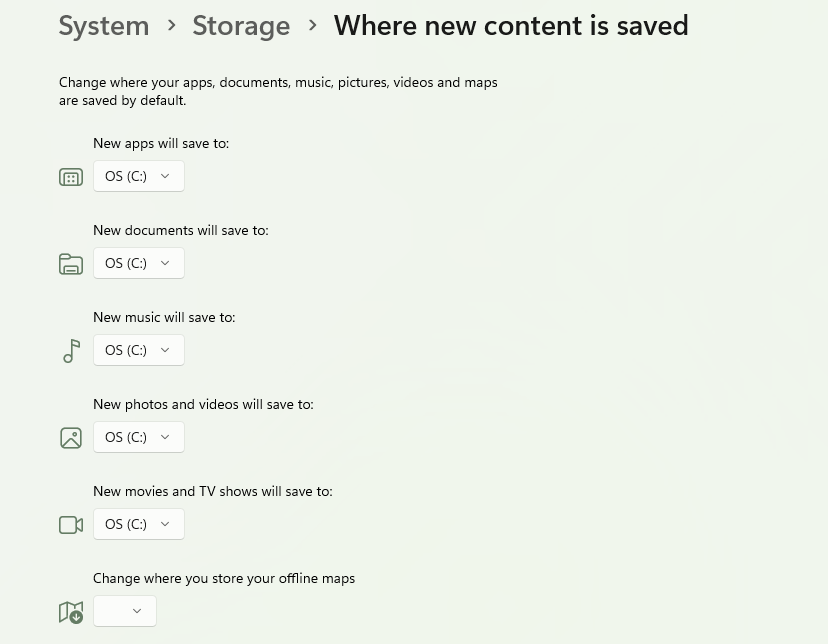Expand the movies and TV shows dropdown

[139, 524]
